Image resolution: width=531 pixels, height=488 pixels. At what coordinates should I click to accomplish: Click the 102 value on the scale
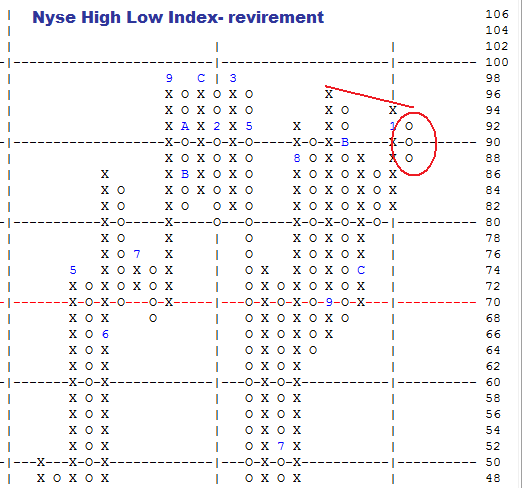[497, 46]
